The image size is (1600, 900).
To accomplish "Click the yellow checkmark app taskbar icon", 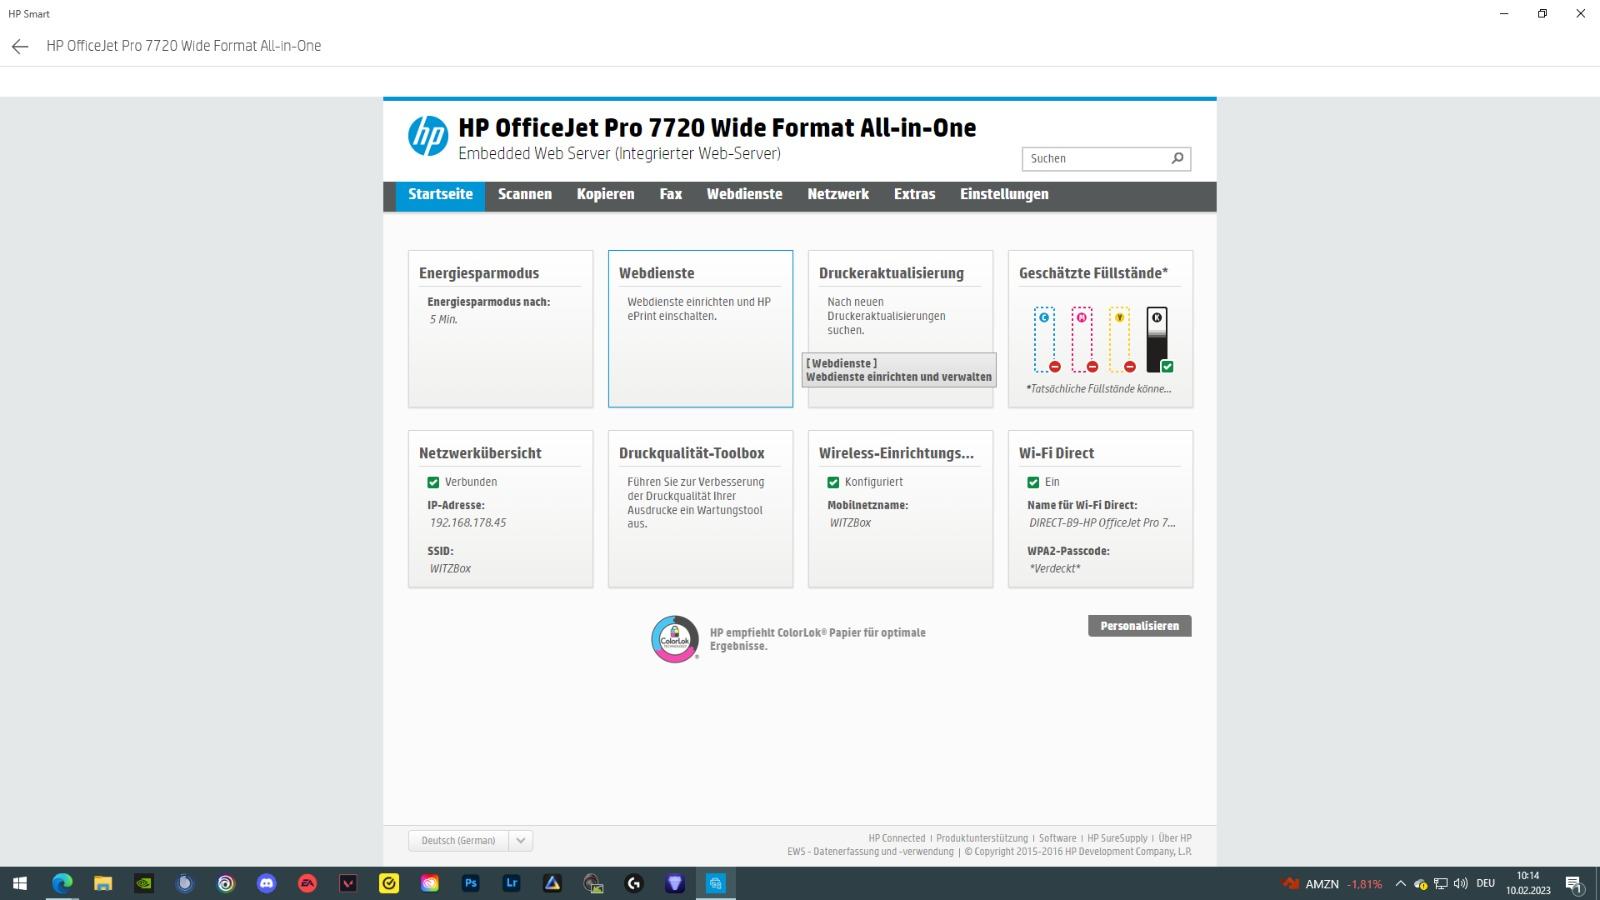I will pos(389,883).
